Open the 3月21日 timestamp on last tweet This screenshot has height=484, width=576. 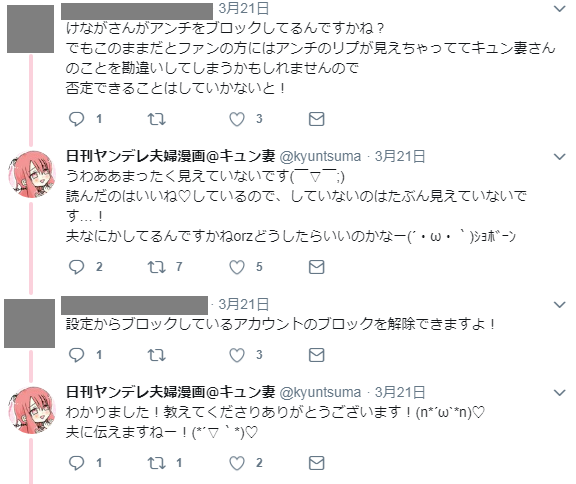point(400,392)
